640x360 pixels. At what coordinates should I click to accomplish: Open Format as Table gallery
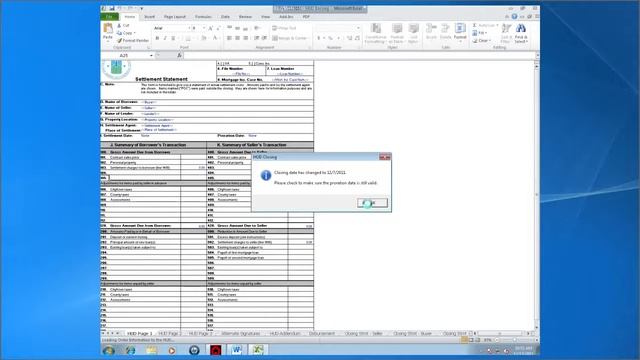pyautogui.click(x=396, y=33)
